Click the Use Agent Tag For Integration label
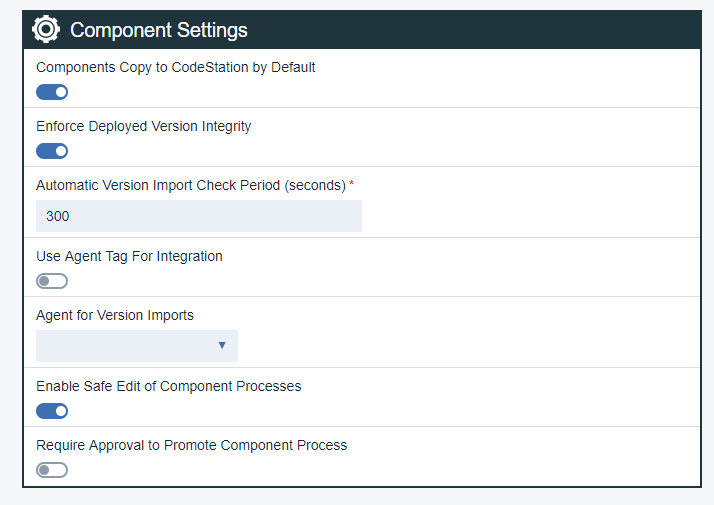 coord(129,256)
